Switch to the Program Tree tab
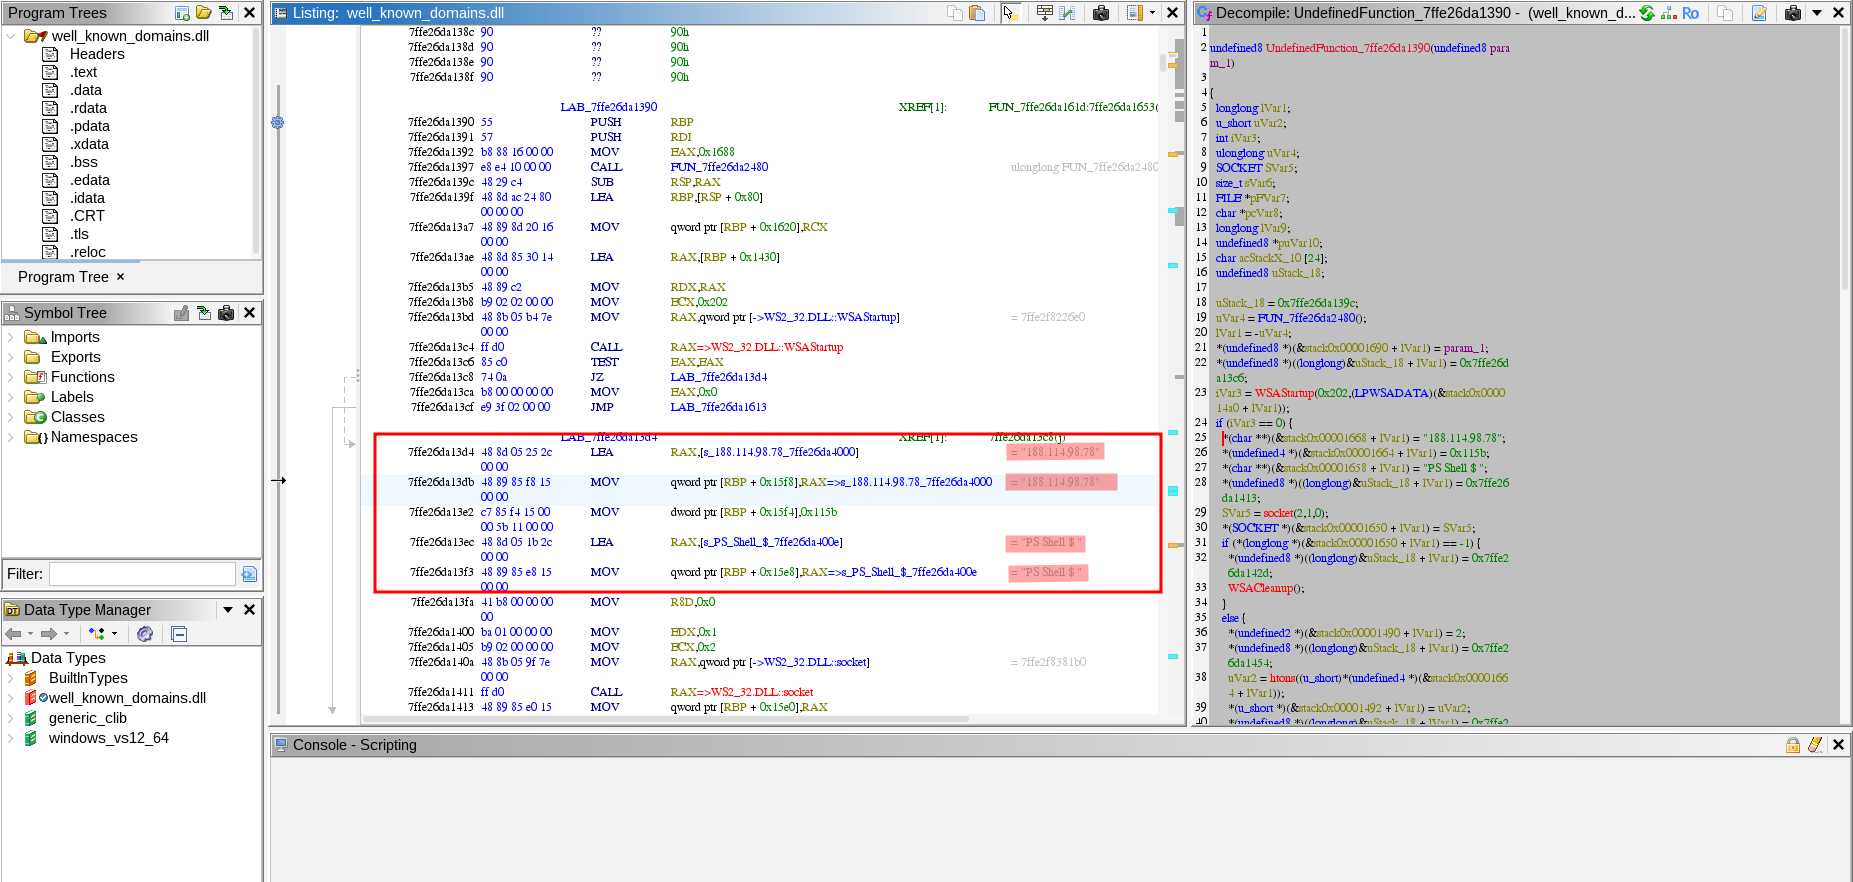The height and width of the screenshot is (882, 1853). coord(63,277)
